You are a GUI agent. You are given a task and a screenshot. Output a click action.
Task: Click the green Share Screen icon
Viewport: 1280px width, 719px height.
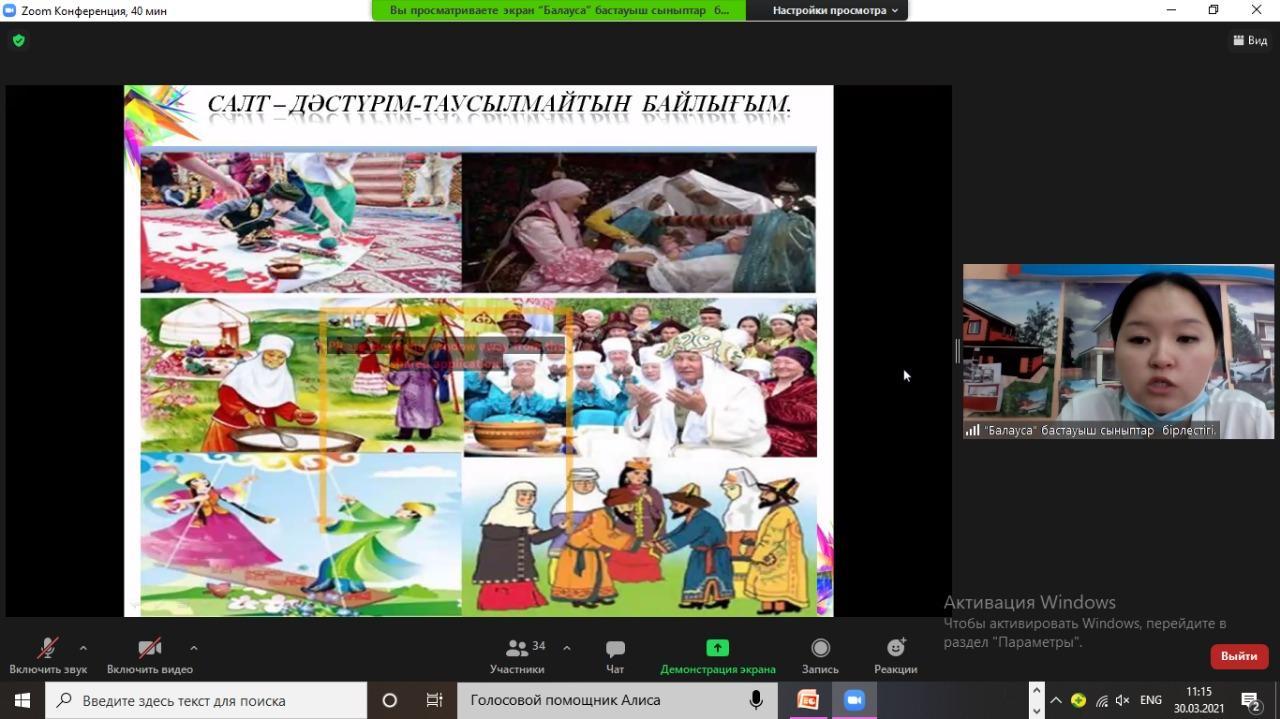[x=717, y=648]
